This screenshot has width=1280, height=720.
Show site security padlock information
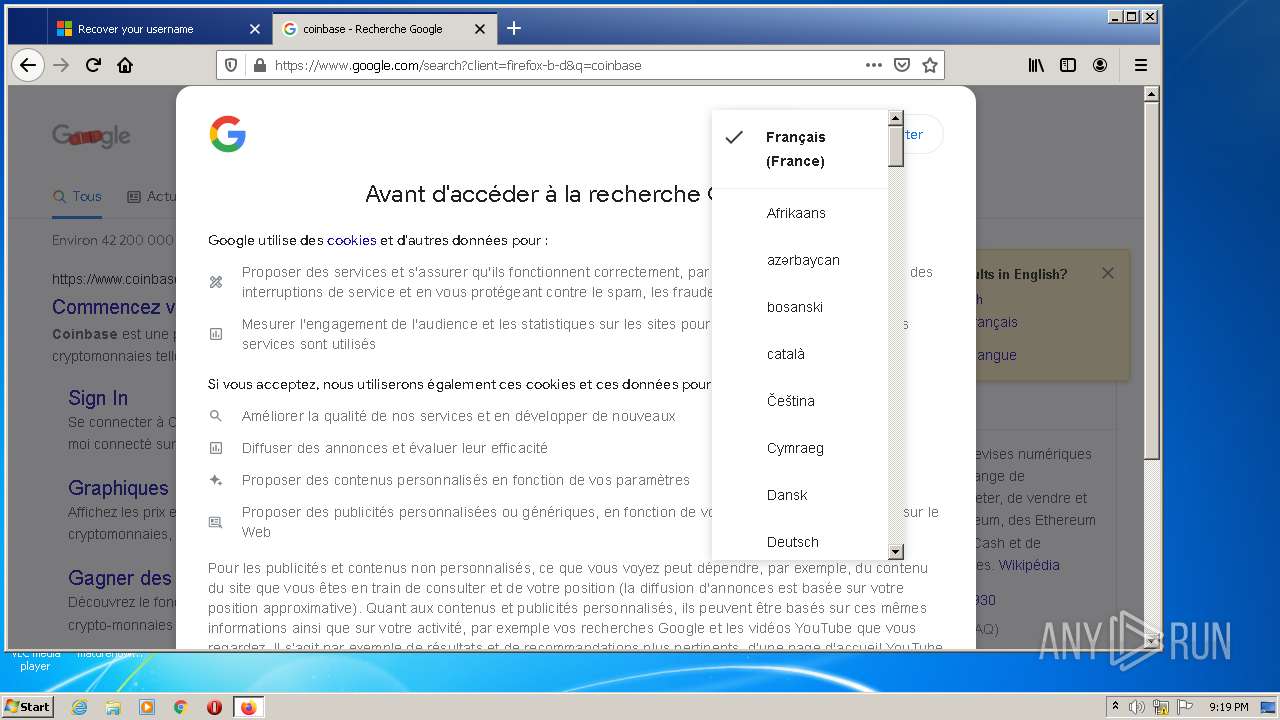tap(260, 65)
